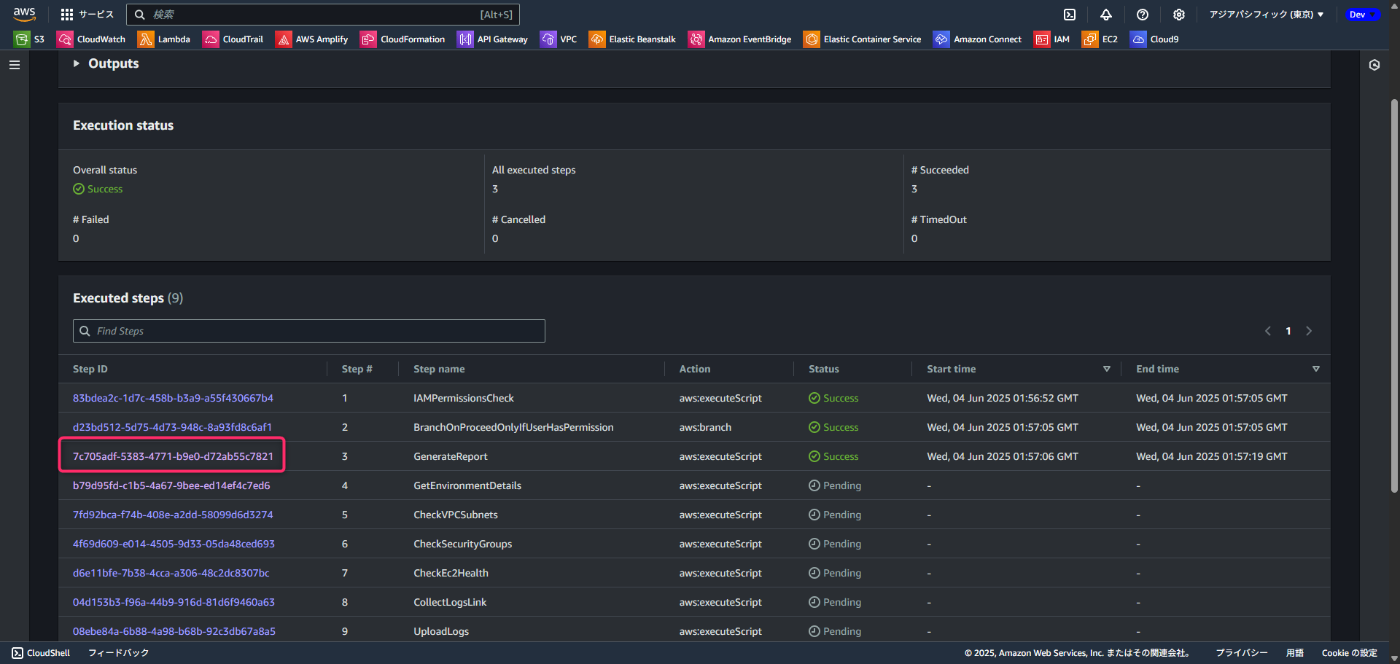Focus the top console search box

[x=323, y=15]
